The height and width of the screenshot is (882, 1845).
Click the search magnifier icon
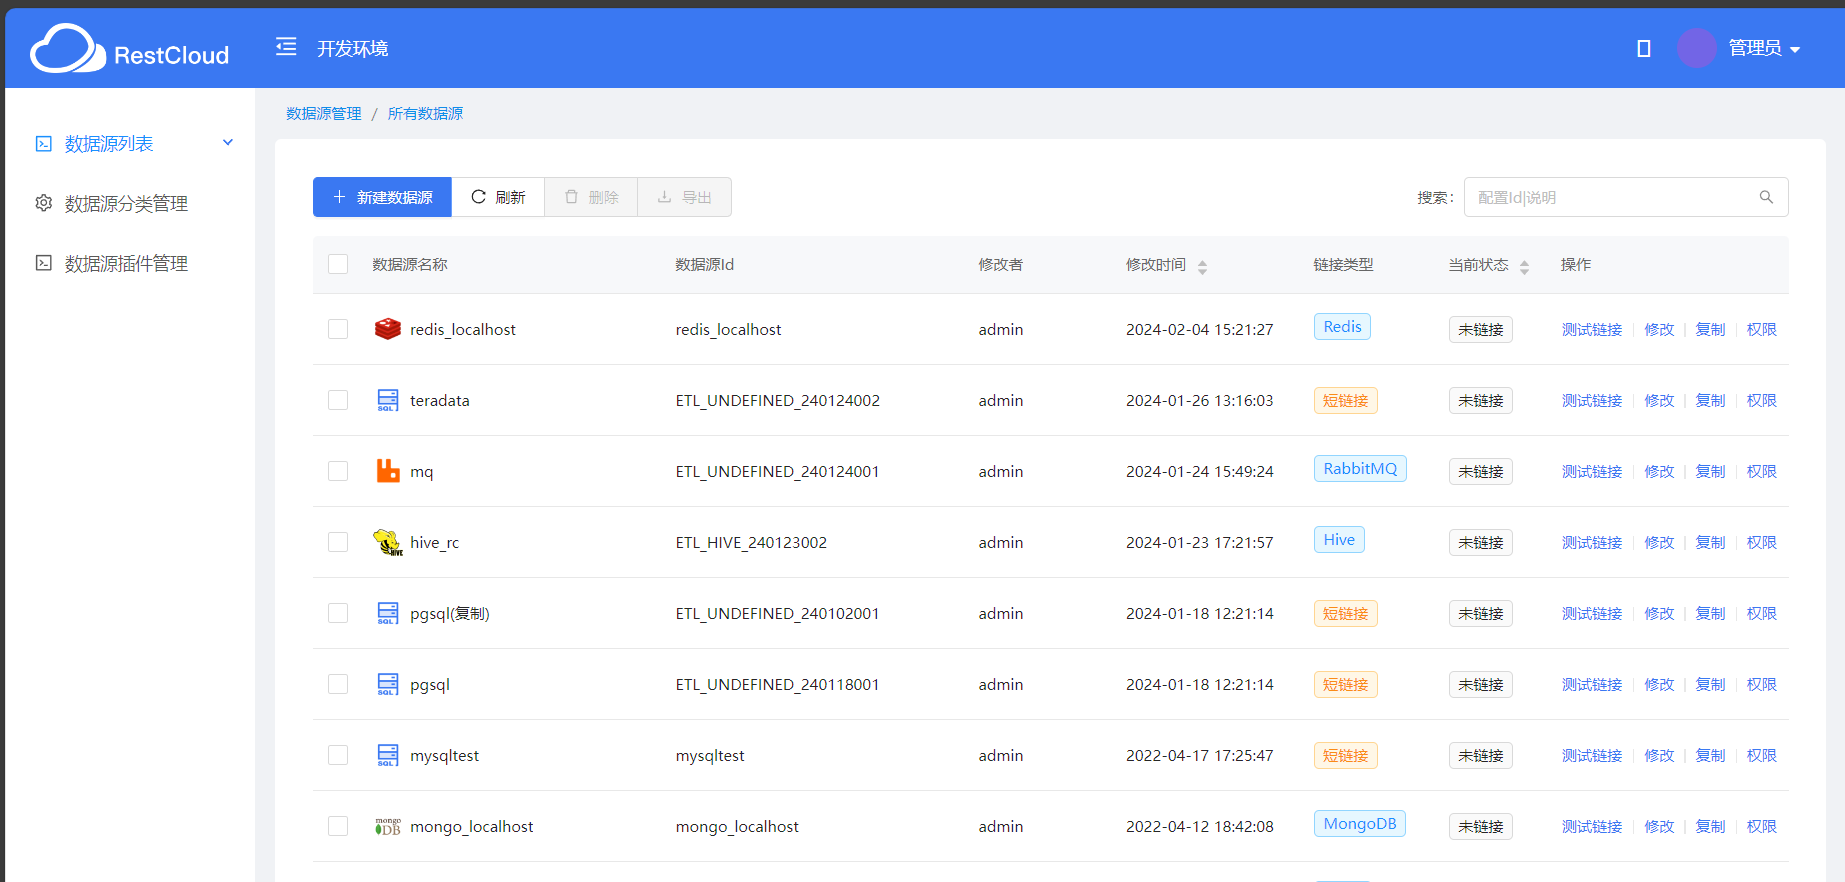(1766, 197)
